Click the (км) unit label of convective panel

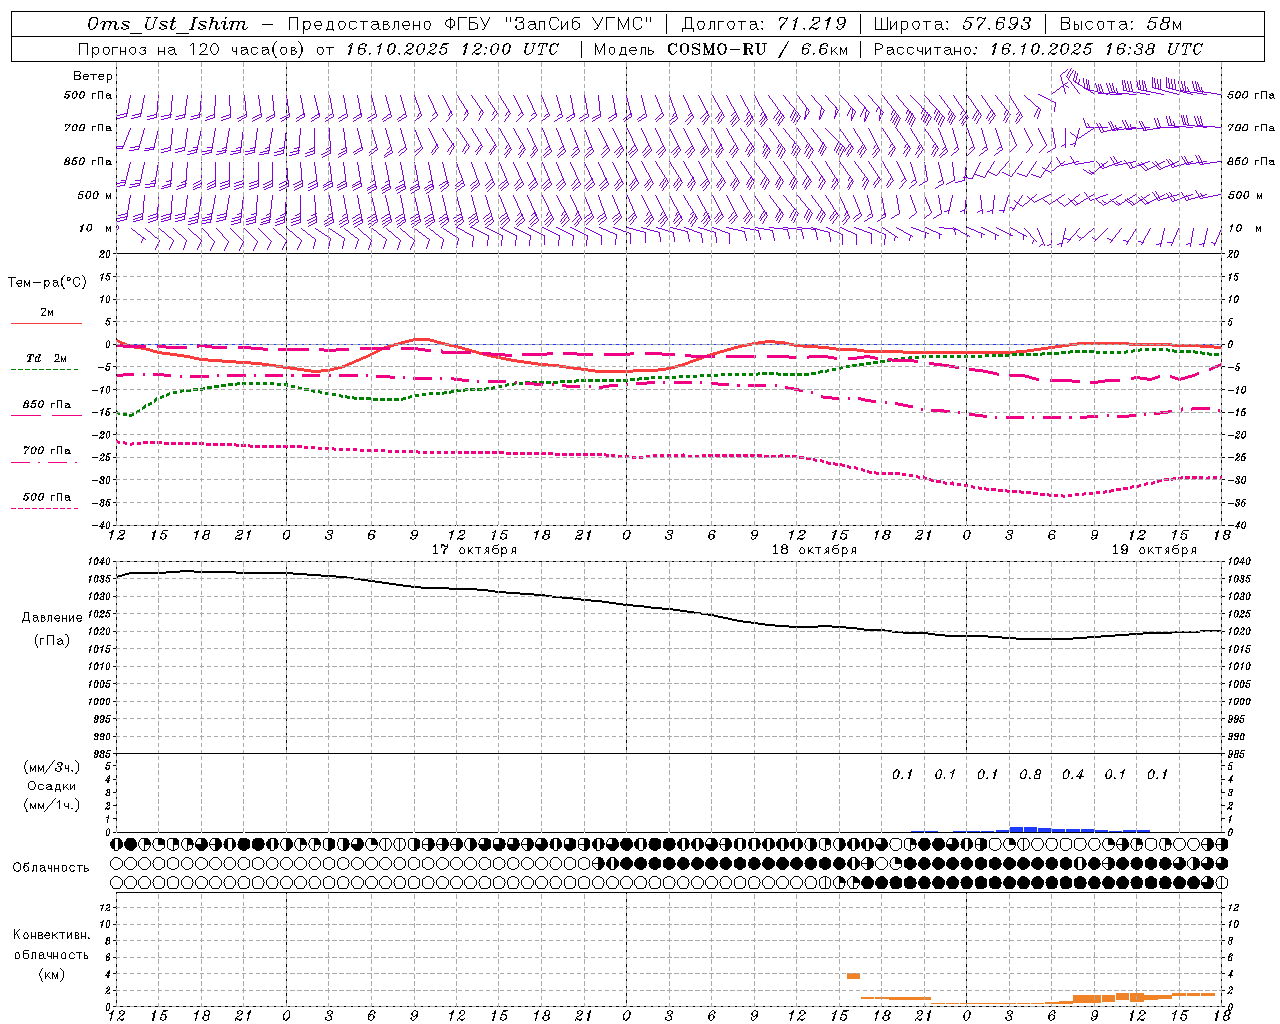click(x=52, y=974)
